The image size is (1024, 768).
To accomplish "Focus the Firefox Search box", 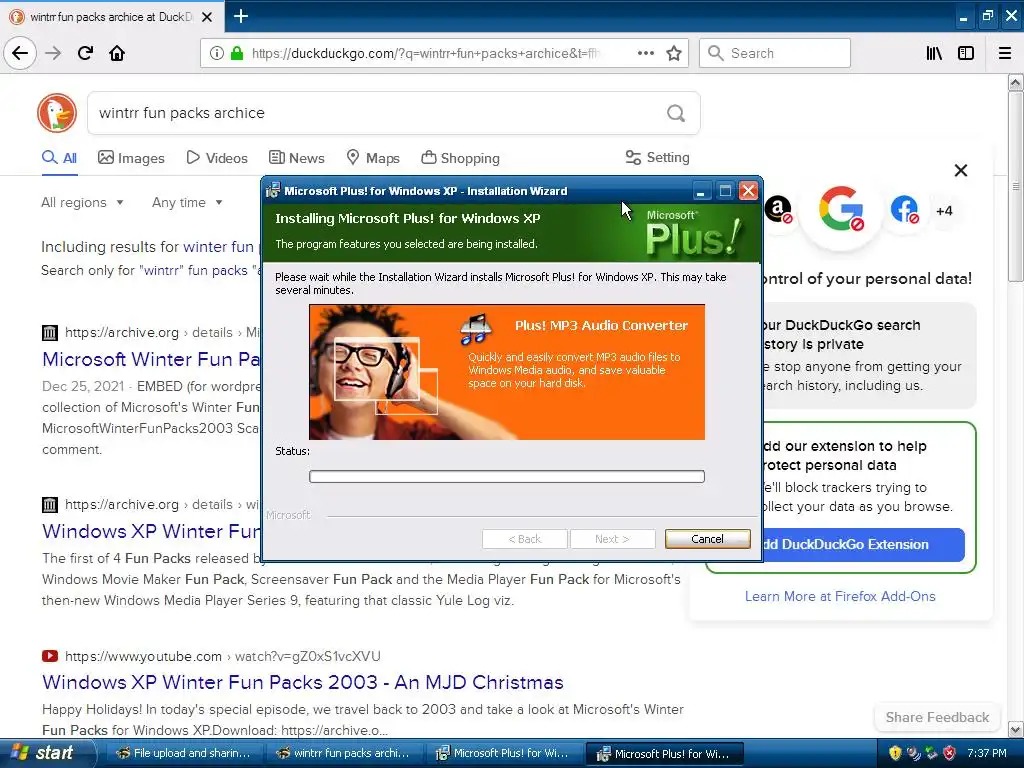I will [x=775, y=53].
